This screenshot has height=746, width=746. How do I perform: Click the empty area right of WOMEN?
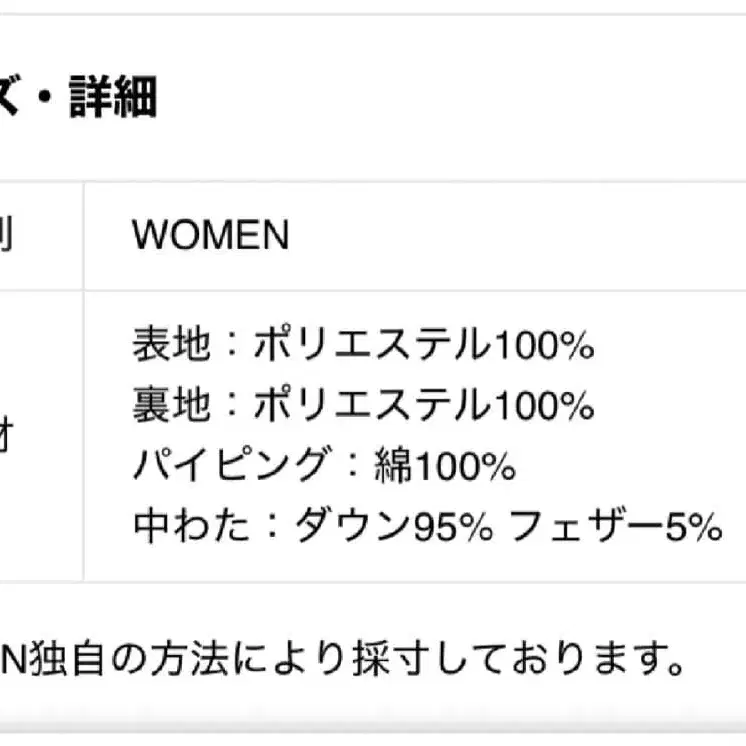520,236
